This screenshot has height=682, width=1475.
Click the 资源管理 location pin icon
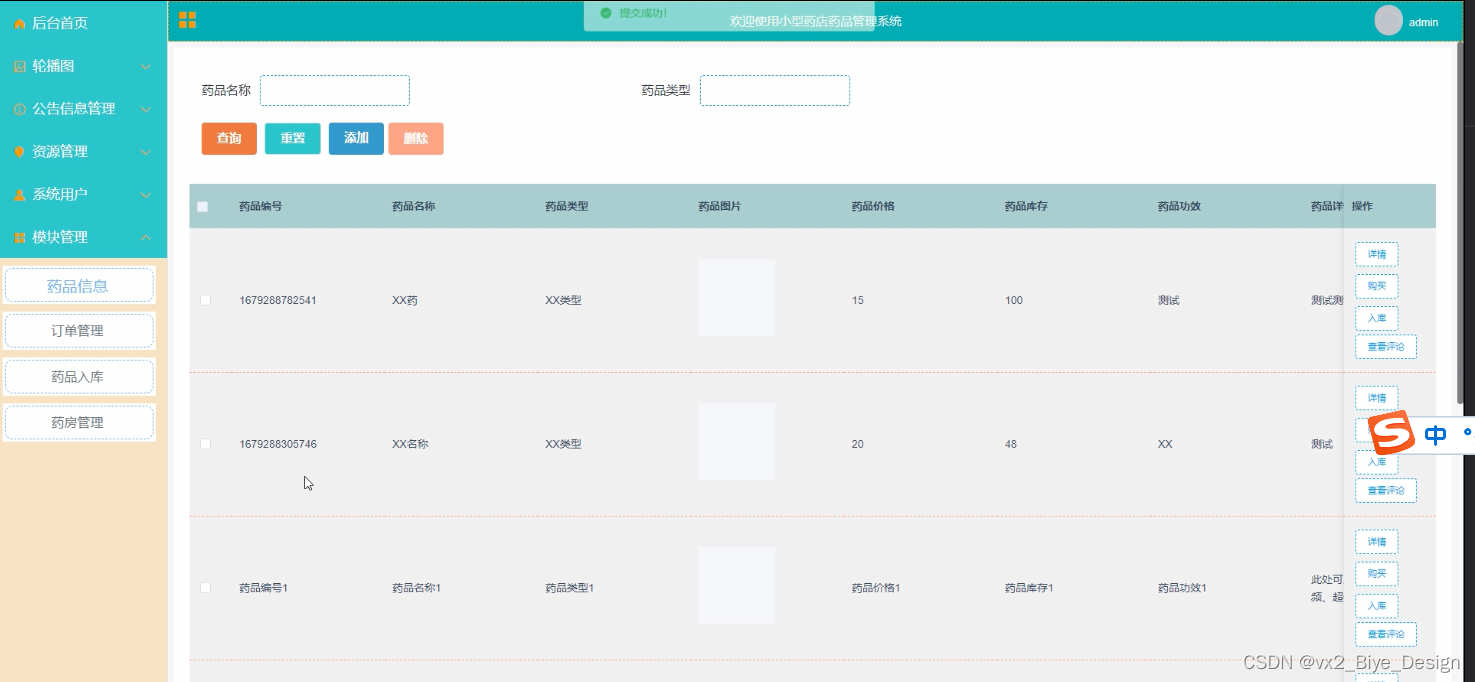[x=19, y=152]
